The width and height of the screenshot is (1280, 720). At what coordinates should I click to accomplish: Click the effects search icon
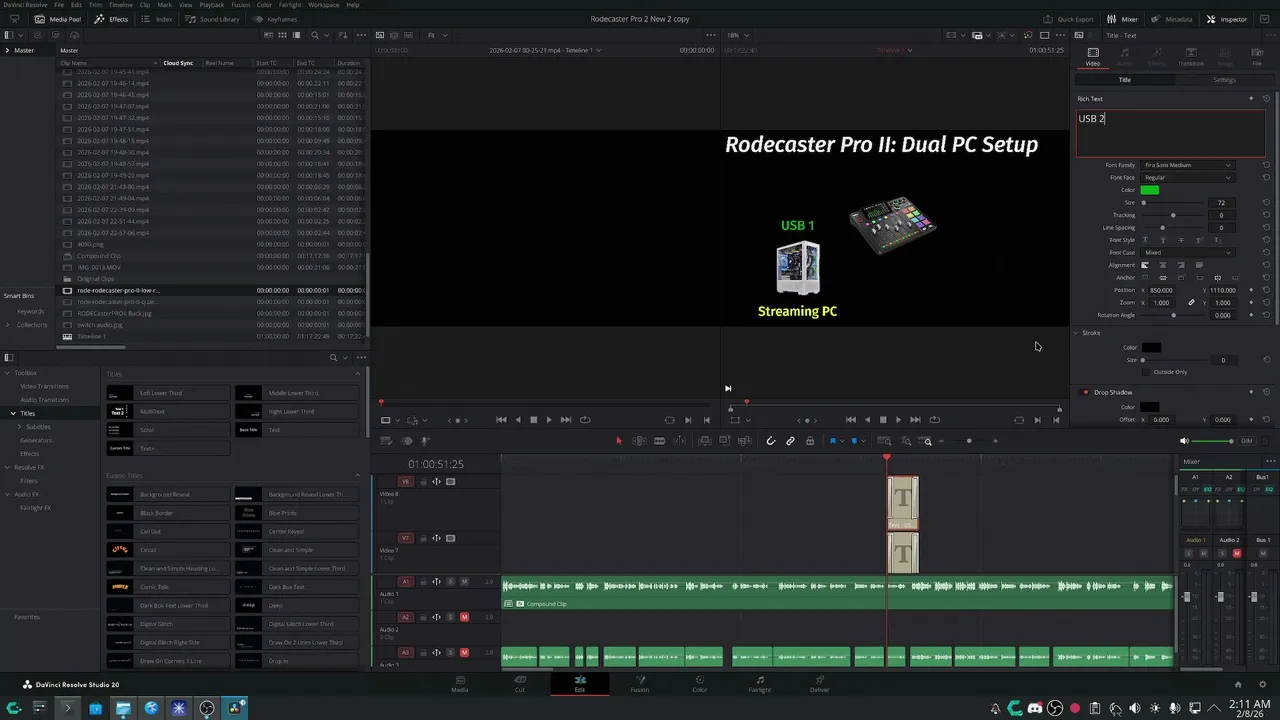tap(334, 358)
